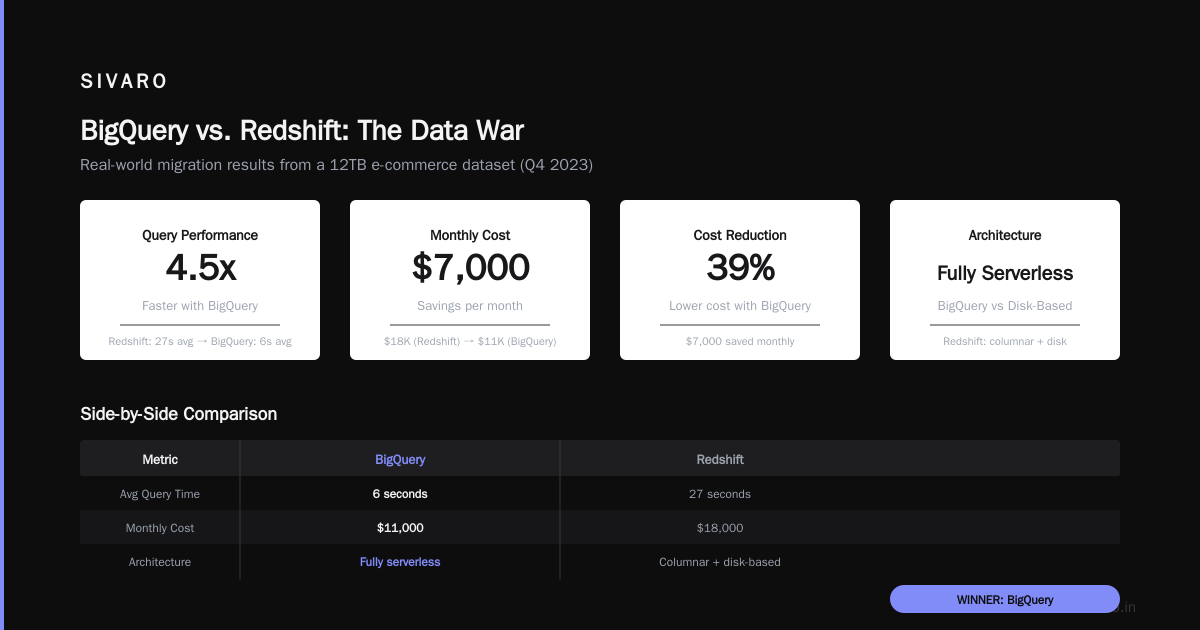Click "$18K (Redshift) → $11K (BigQuery)" note
This screenshot has width=1200, height=630.
470,341
